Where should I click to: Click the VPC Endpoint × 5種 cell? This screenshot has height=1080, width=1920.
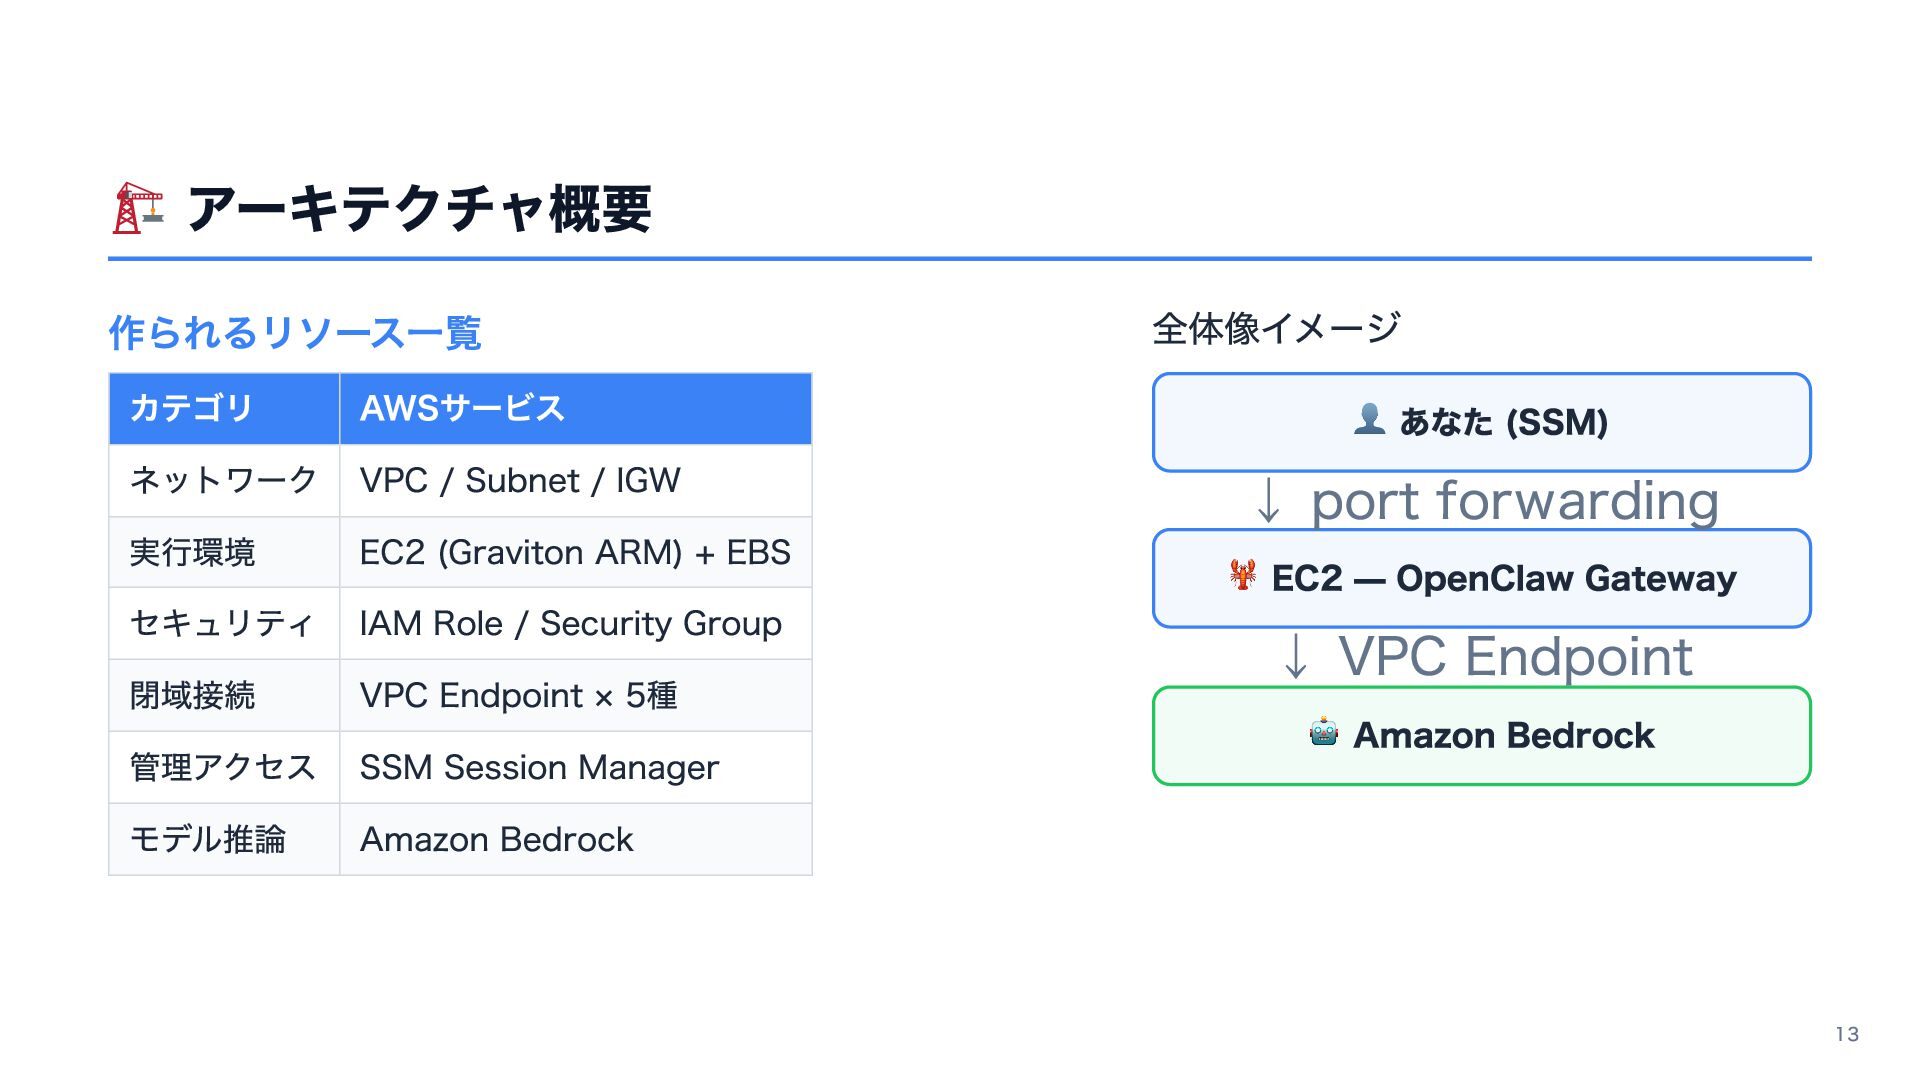(x=575, y=696)
